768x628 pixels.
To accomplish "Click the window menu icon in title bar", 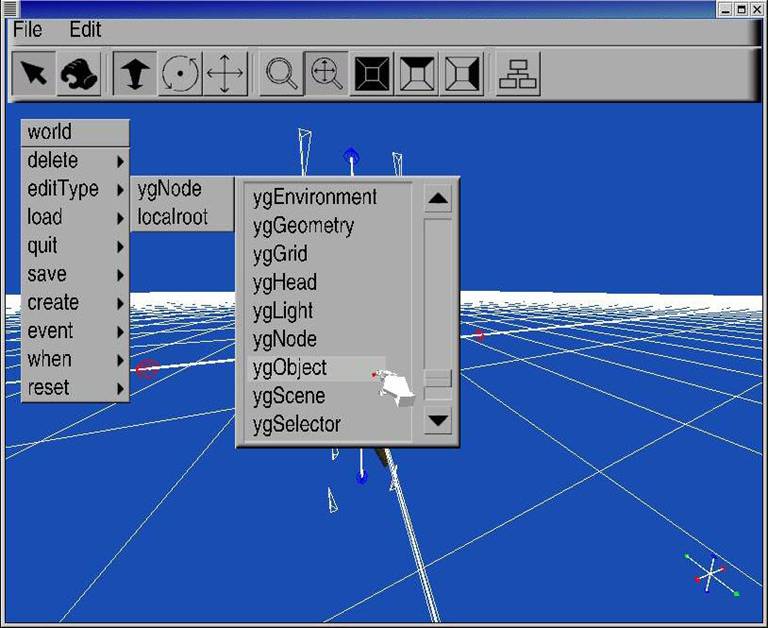I will [10, 9].
